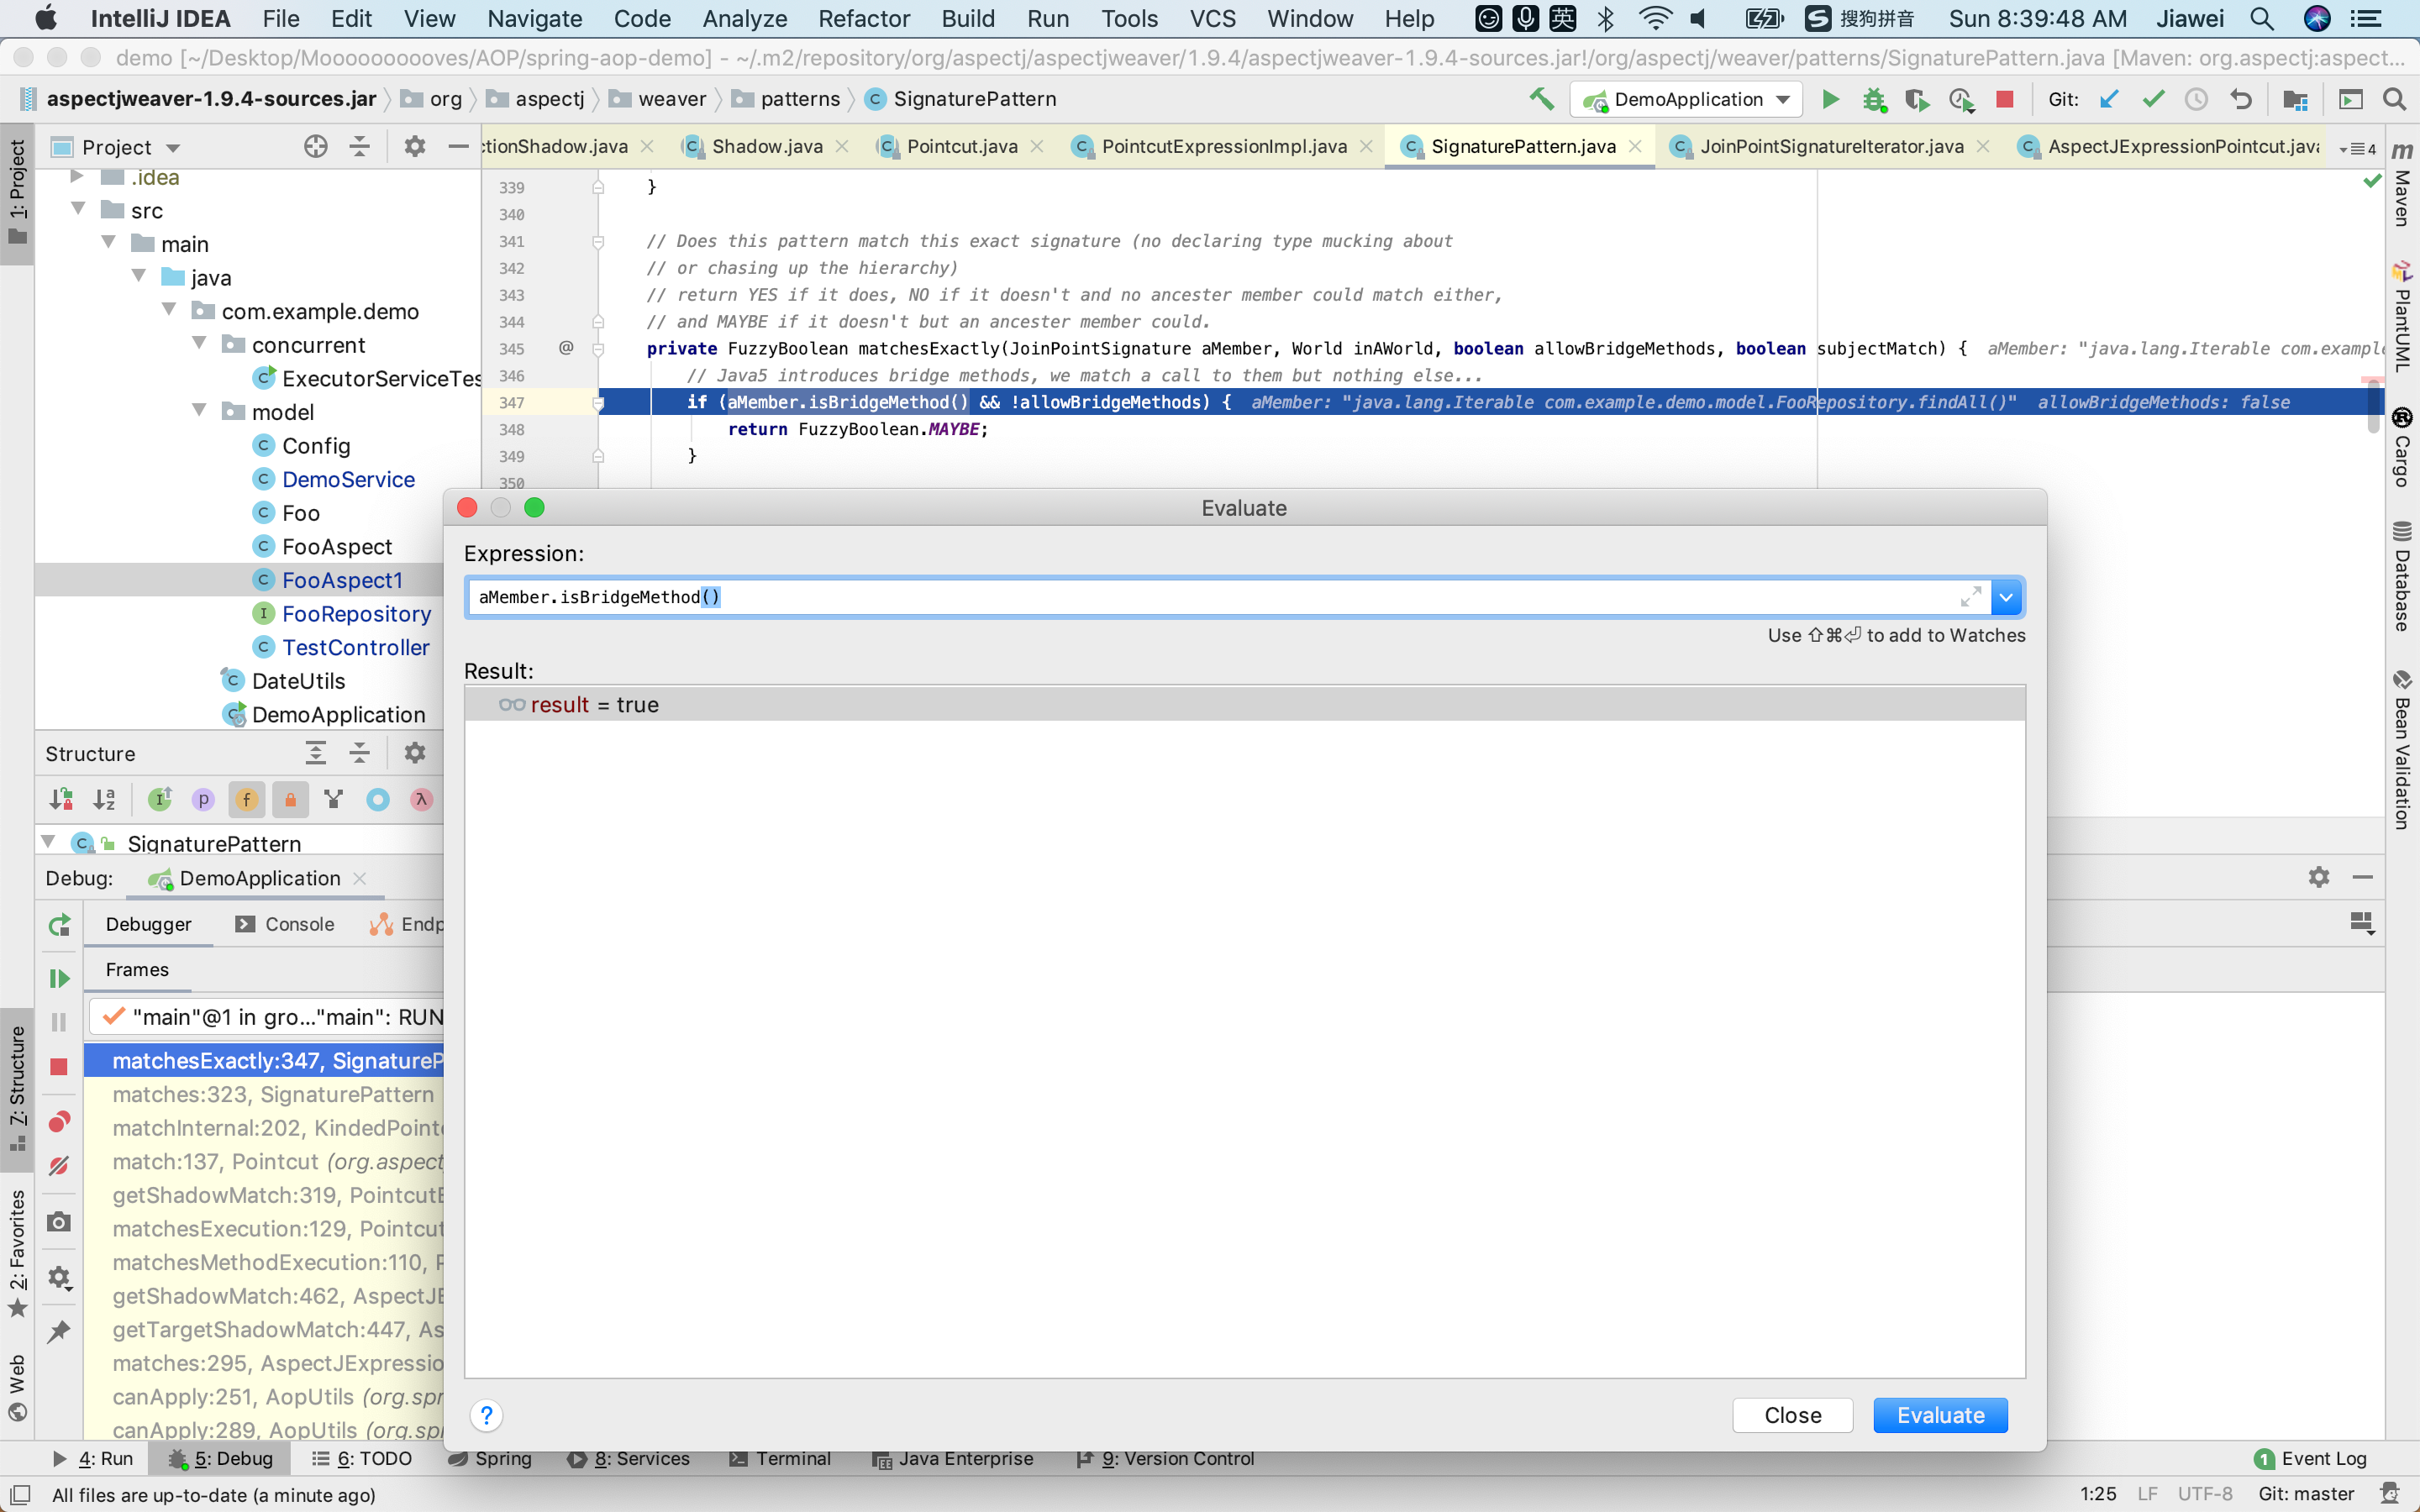Click Pin Tab icon in Debug sidebar

[x=59, y=1331]
